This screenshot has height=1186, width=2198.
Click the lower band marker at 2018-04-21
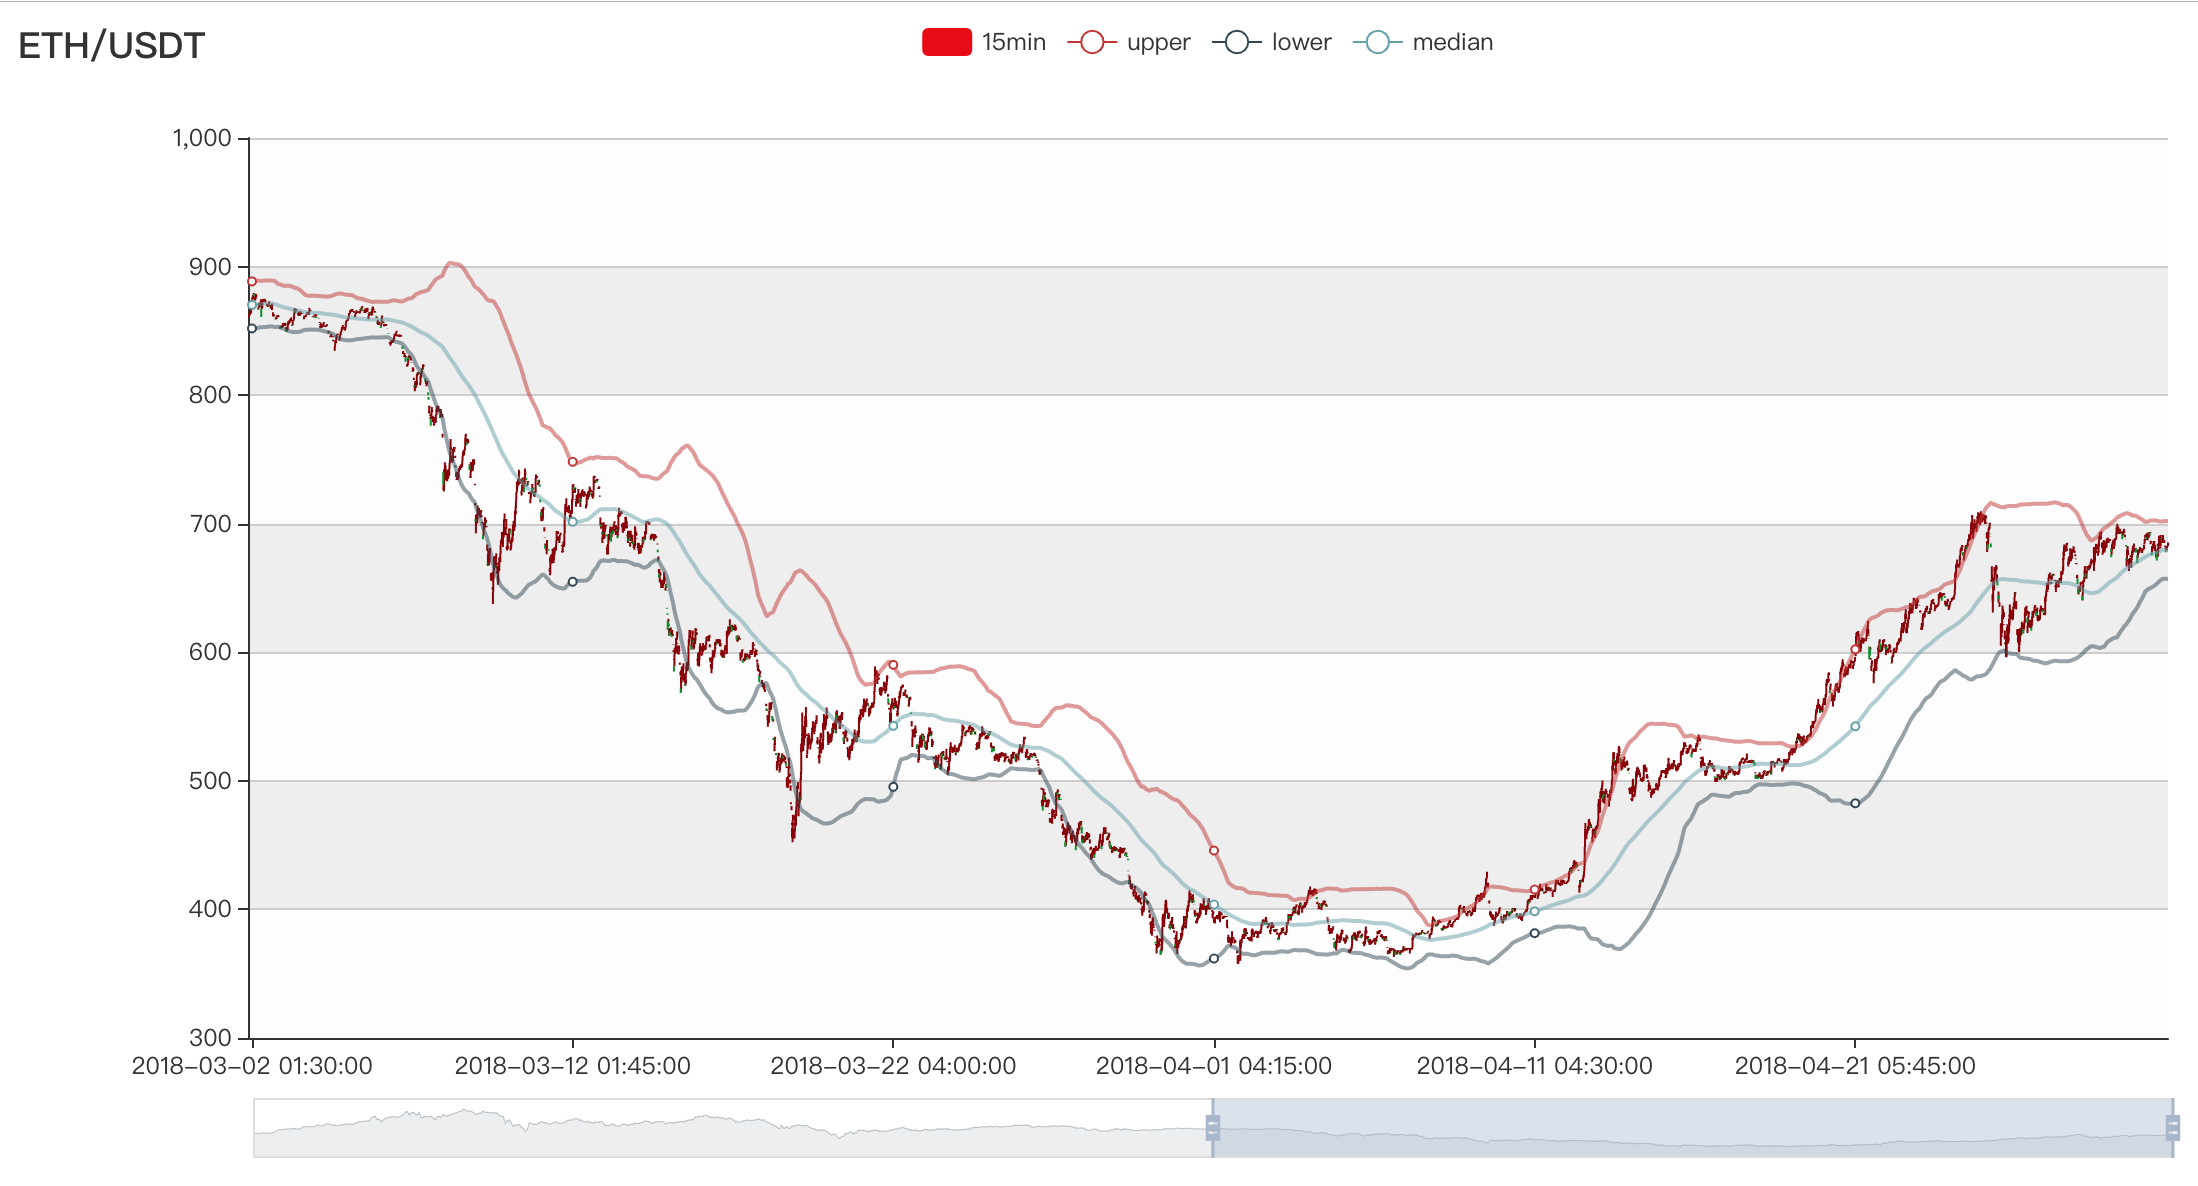[x=1855, y=803]
